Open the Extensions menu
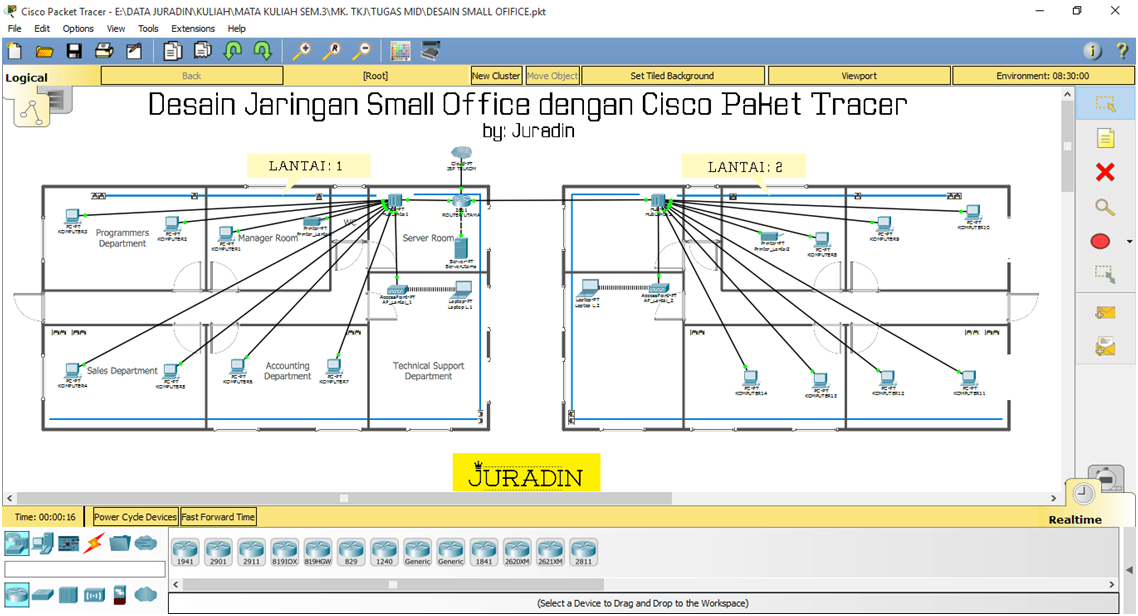This screenshot has height=616, width=1138. [x=193, y=28]
